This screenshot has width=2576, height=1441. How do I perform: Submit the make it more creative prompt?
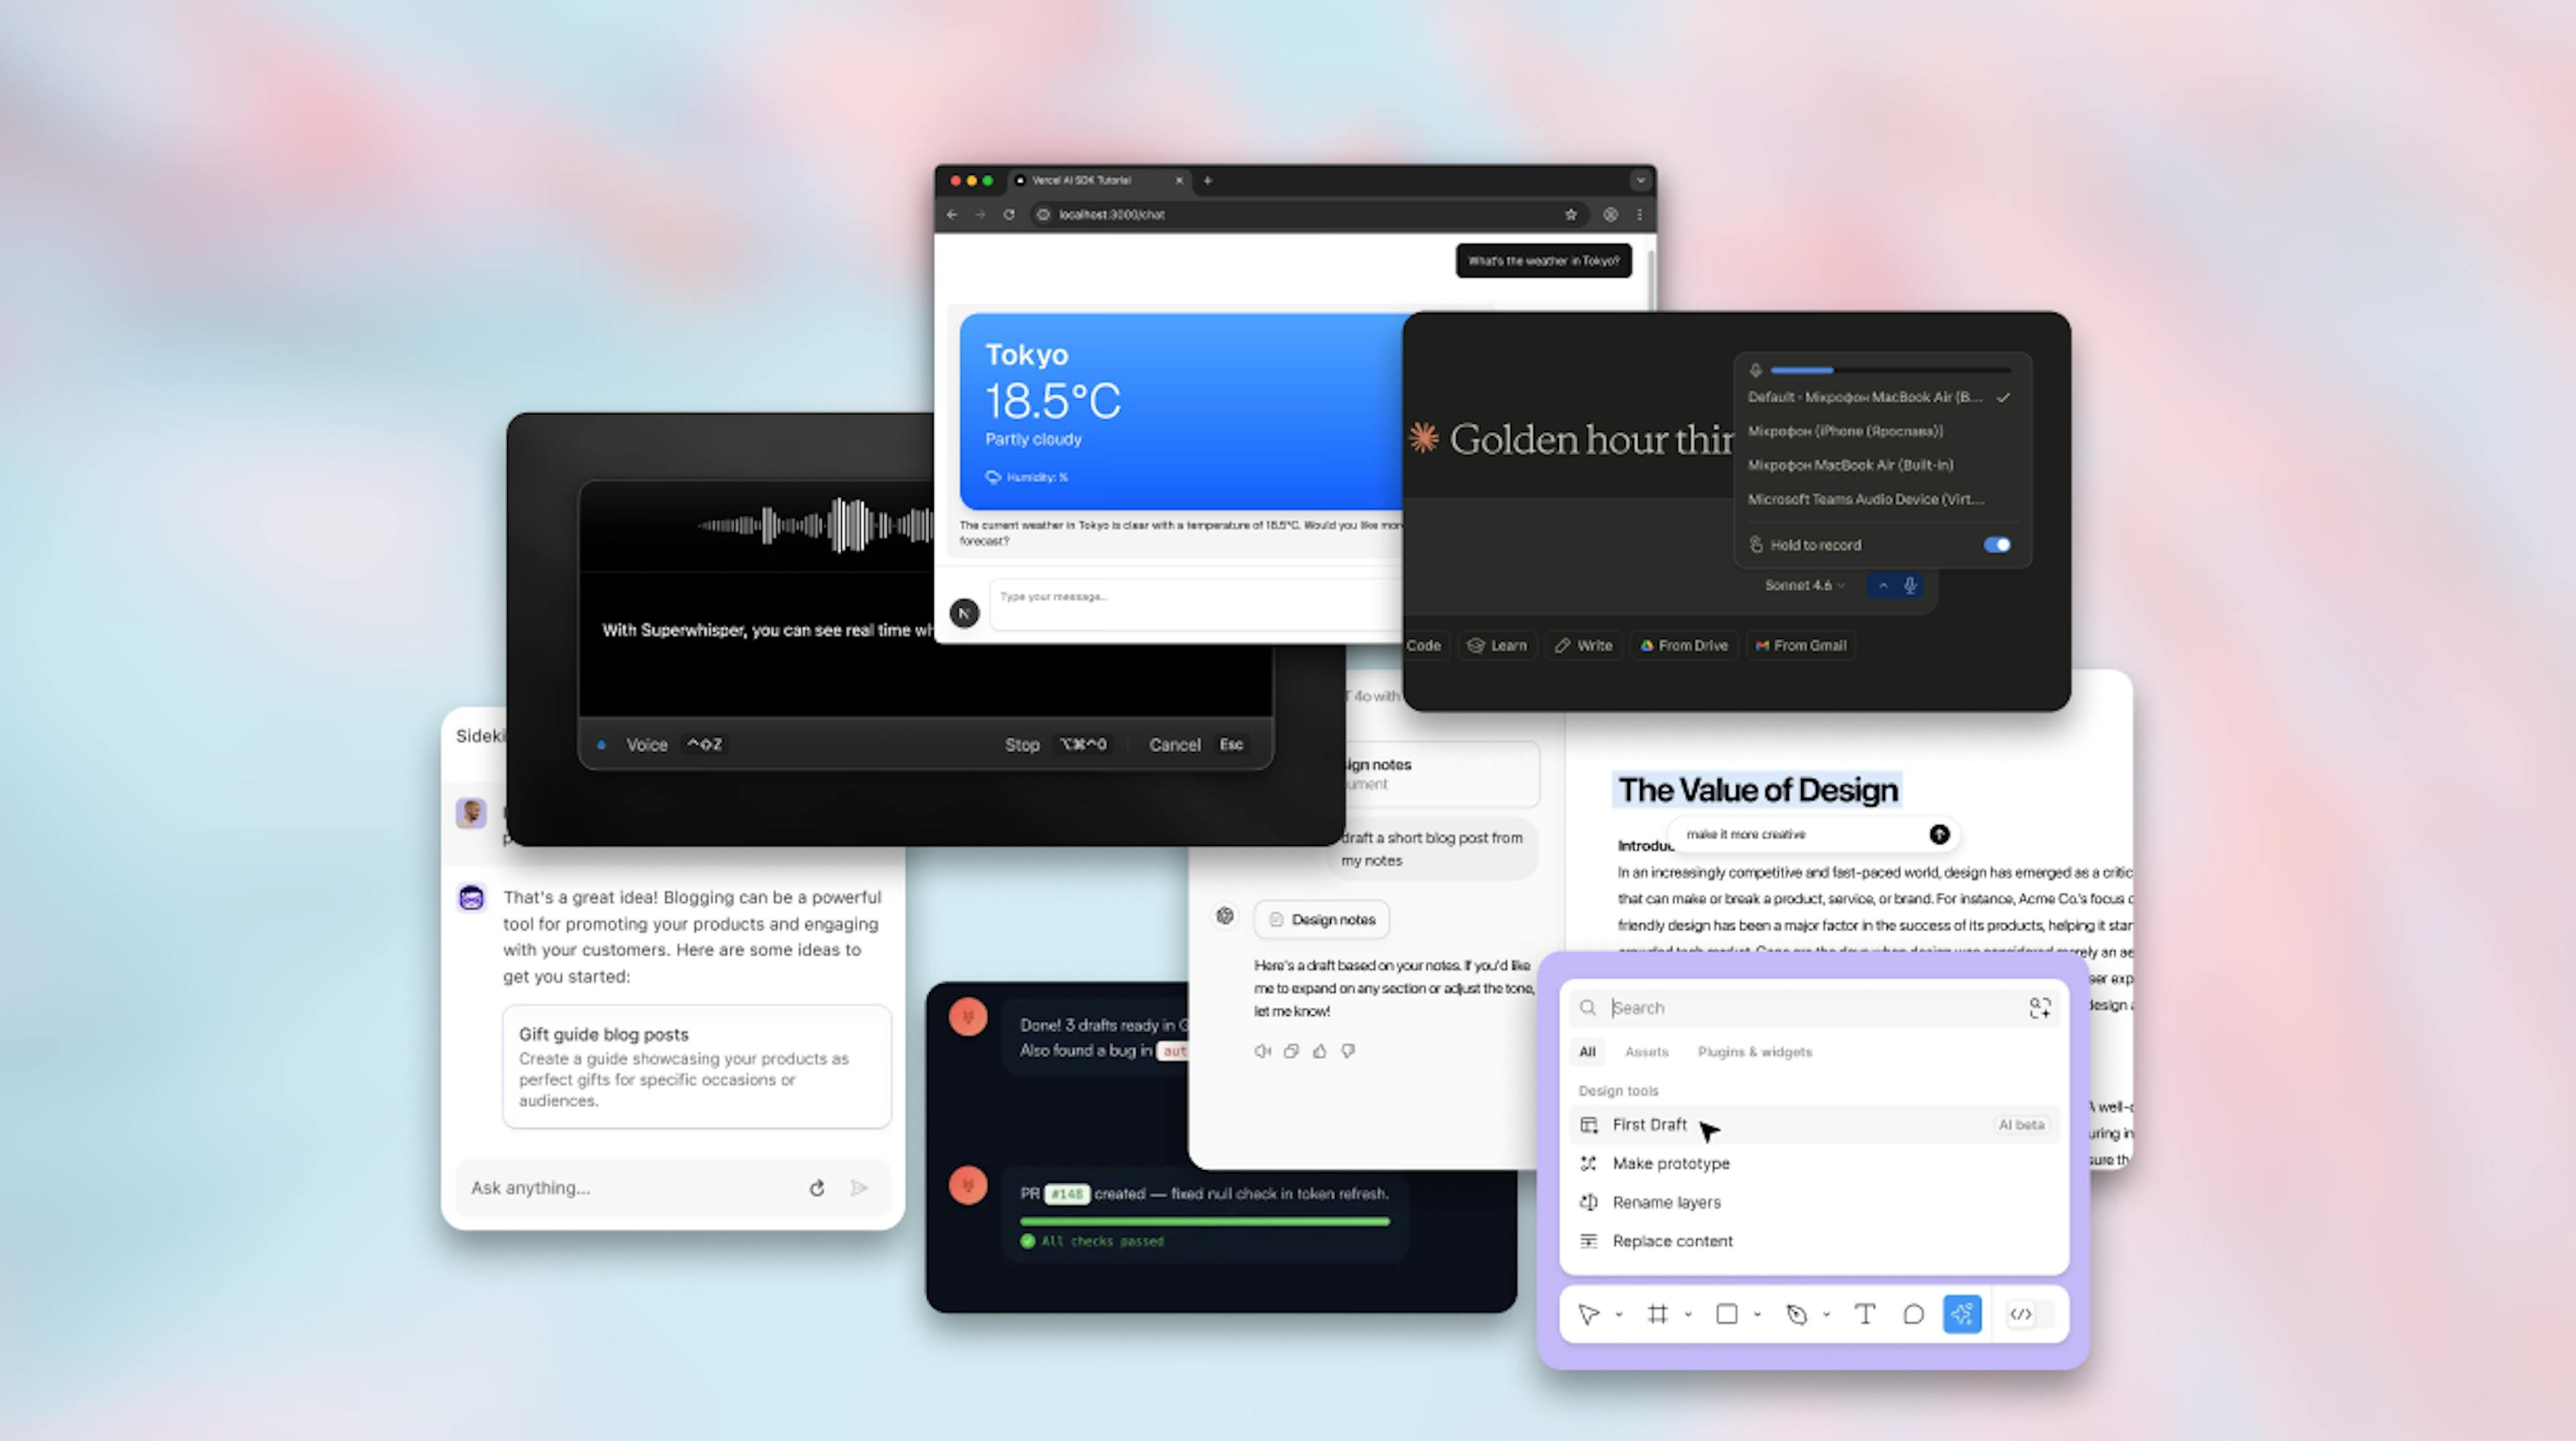click(1939, 834)
